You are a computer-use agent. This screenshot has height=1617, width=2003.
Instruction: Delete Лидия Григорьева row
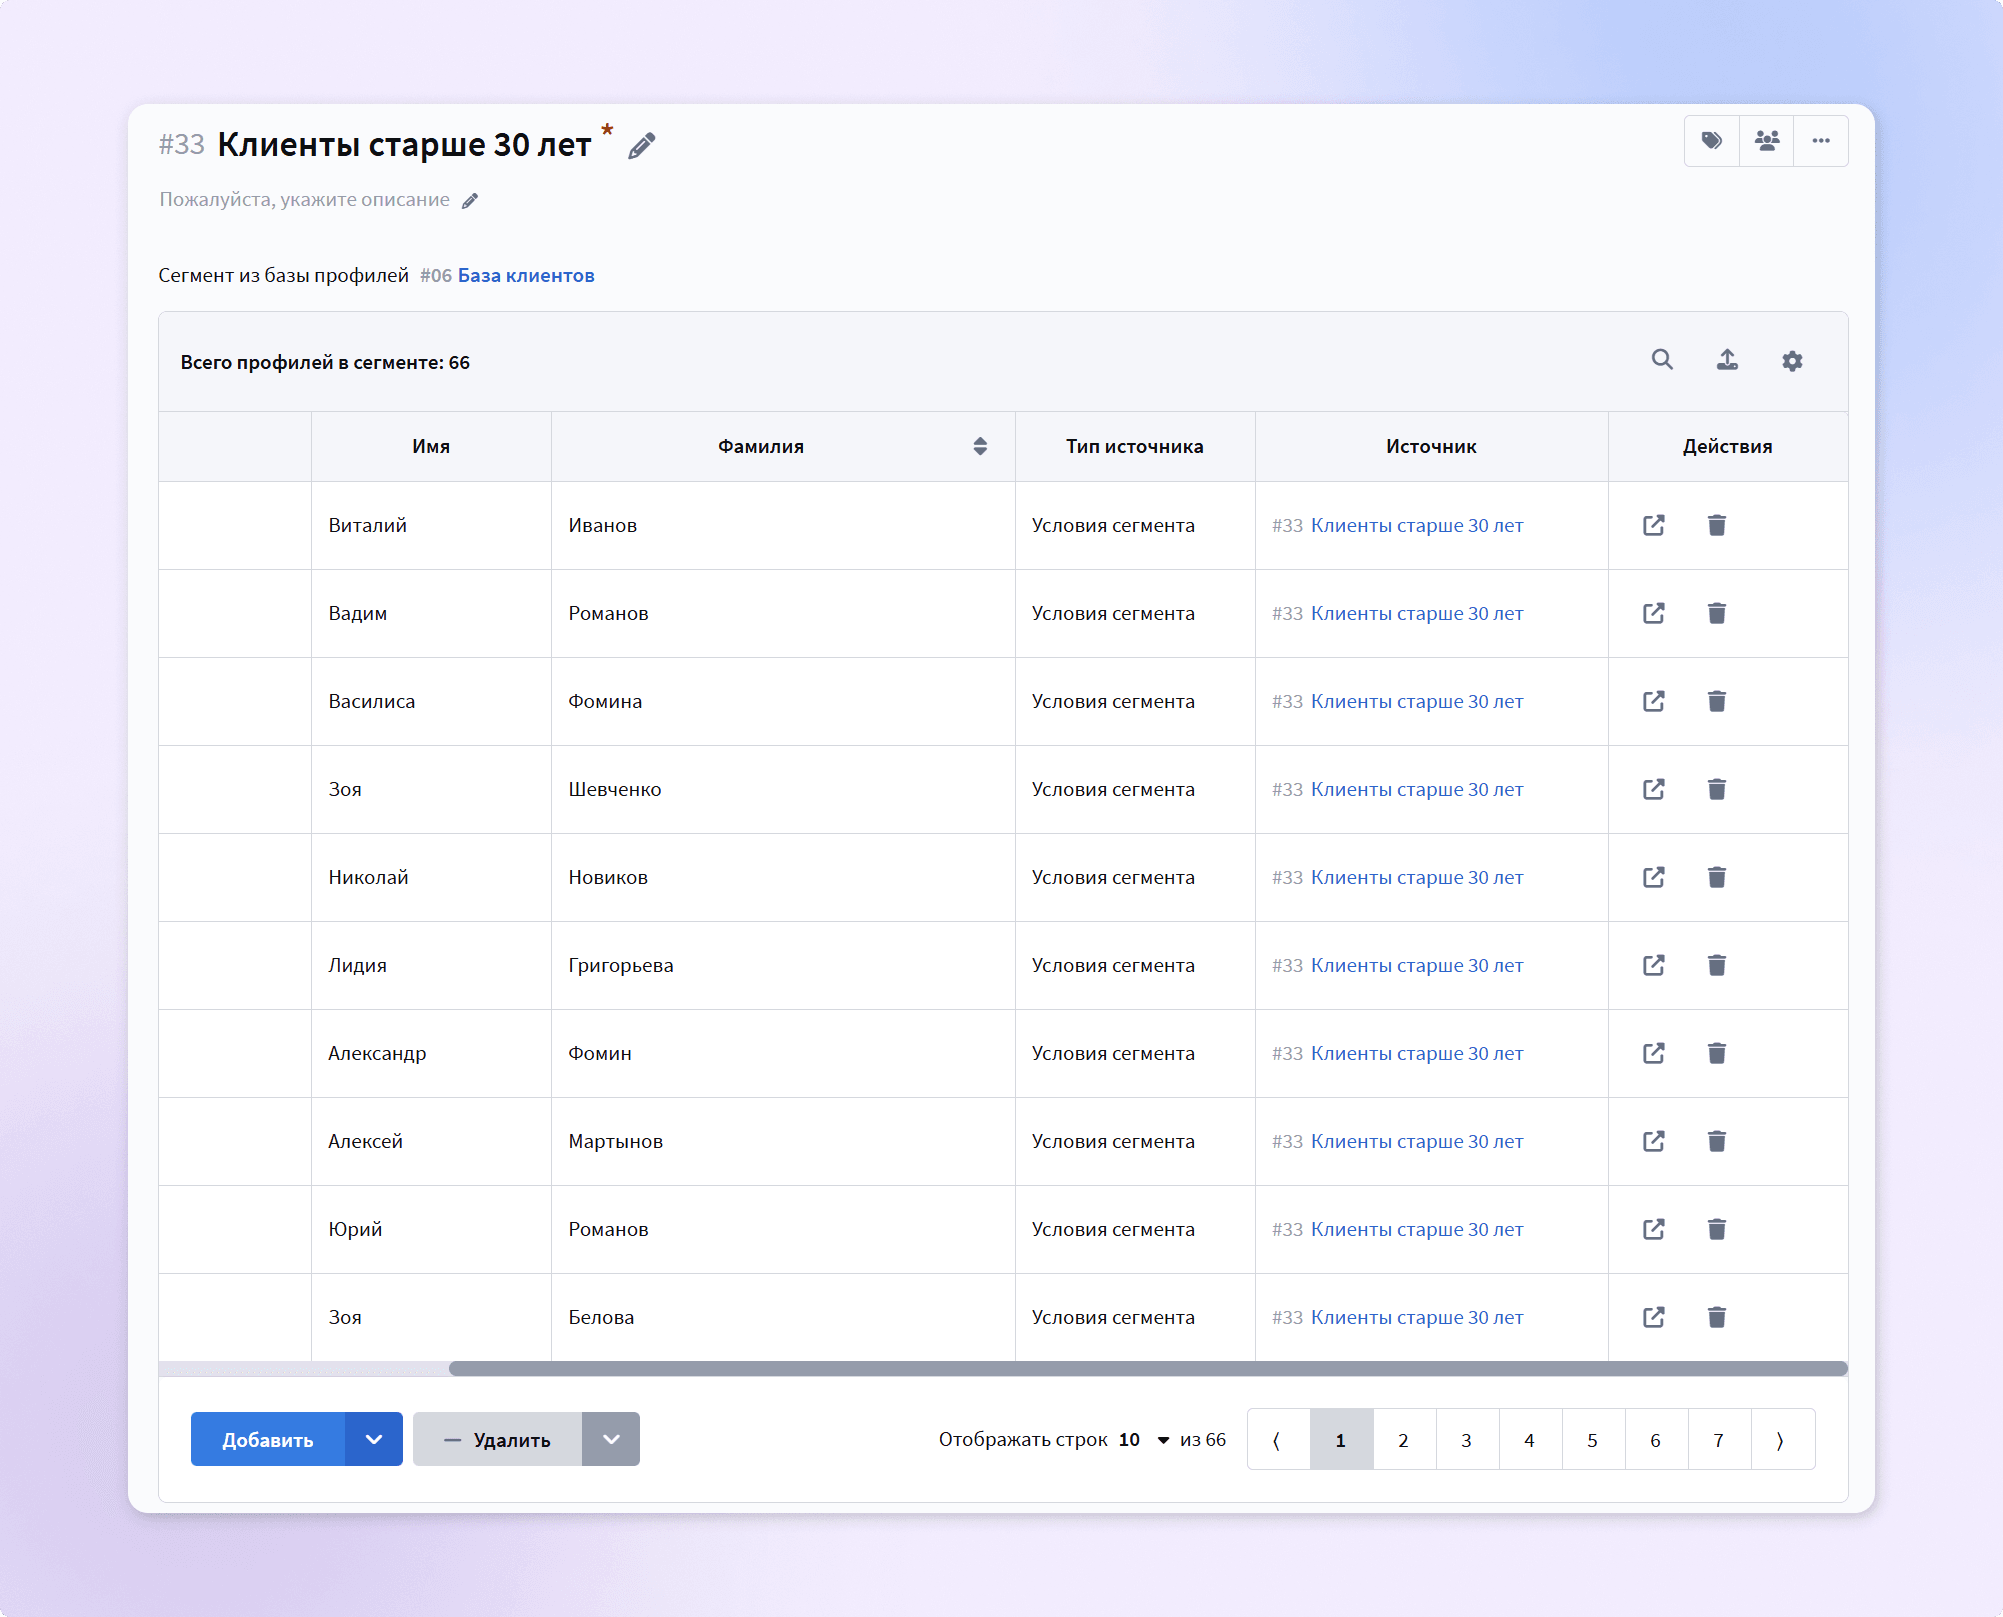[x=1717, y=965]
